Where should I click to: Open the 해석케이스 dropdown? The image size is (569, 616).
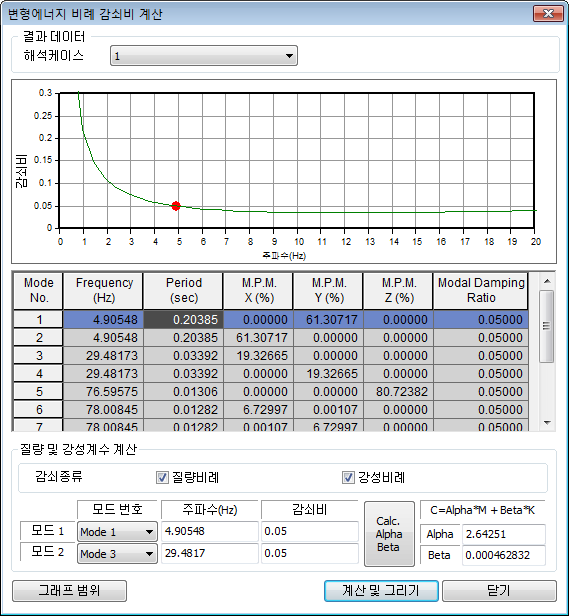[204, 56]
